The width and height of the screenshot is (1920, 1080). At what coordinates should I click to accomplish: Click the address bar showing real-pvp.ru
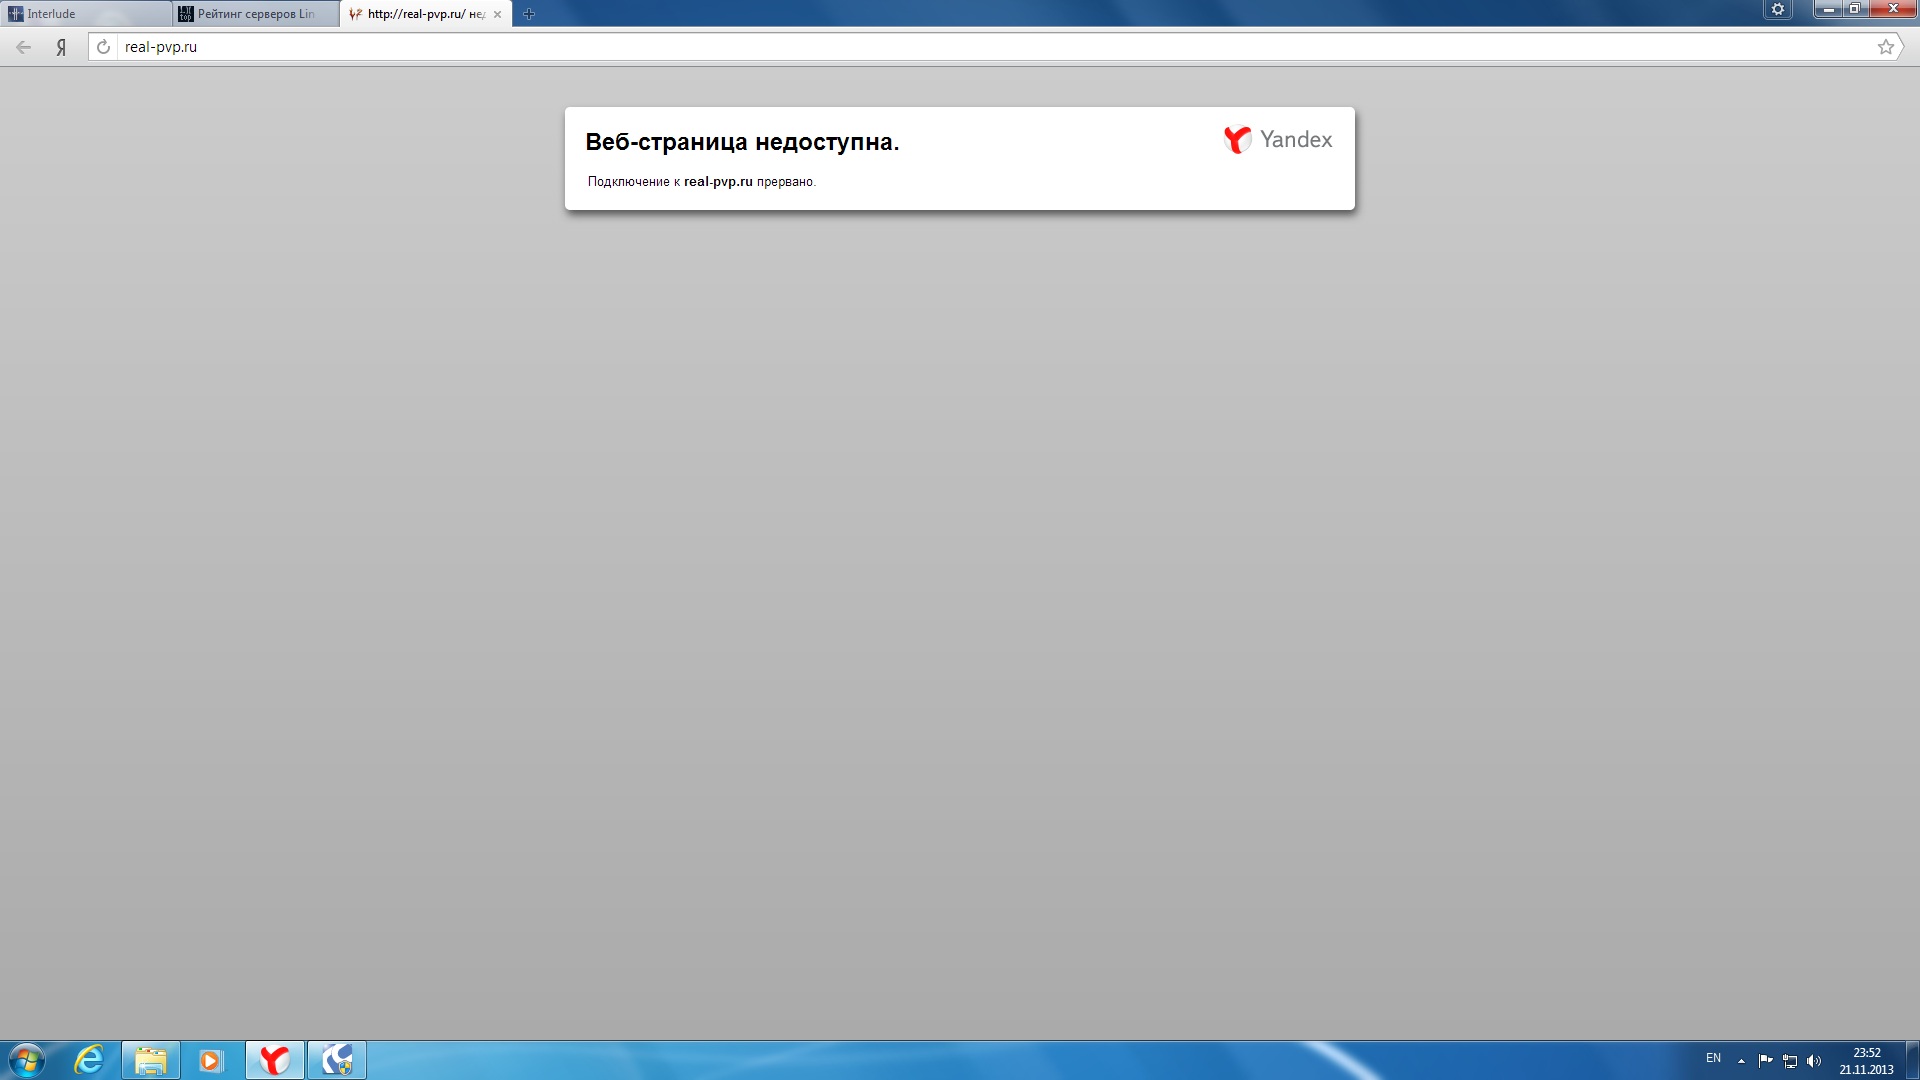click(900, 47)
